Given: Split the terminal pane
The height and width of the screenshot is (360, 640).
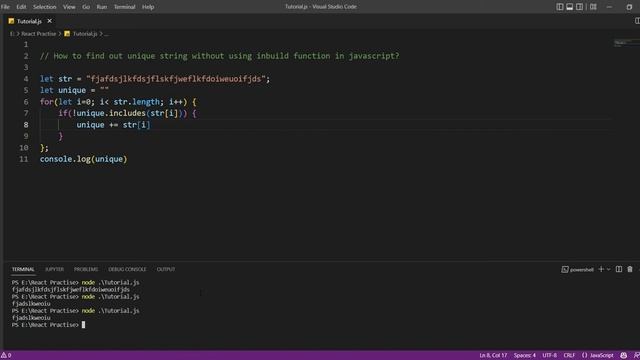Looking at the screenshot, I should tap(619, 269).
